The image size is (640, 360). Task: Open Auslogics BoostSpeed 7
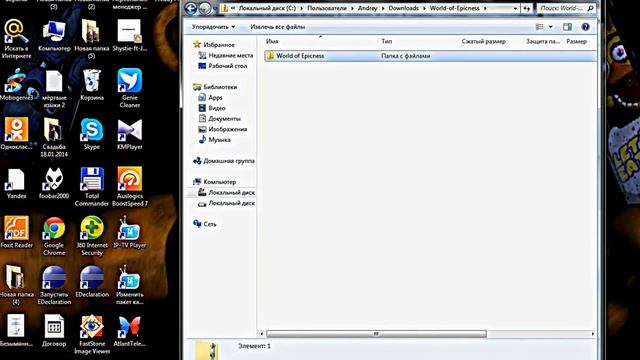click(x=130, y=187)
